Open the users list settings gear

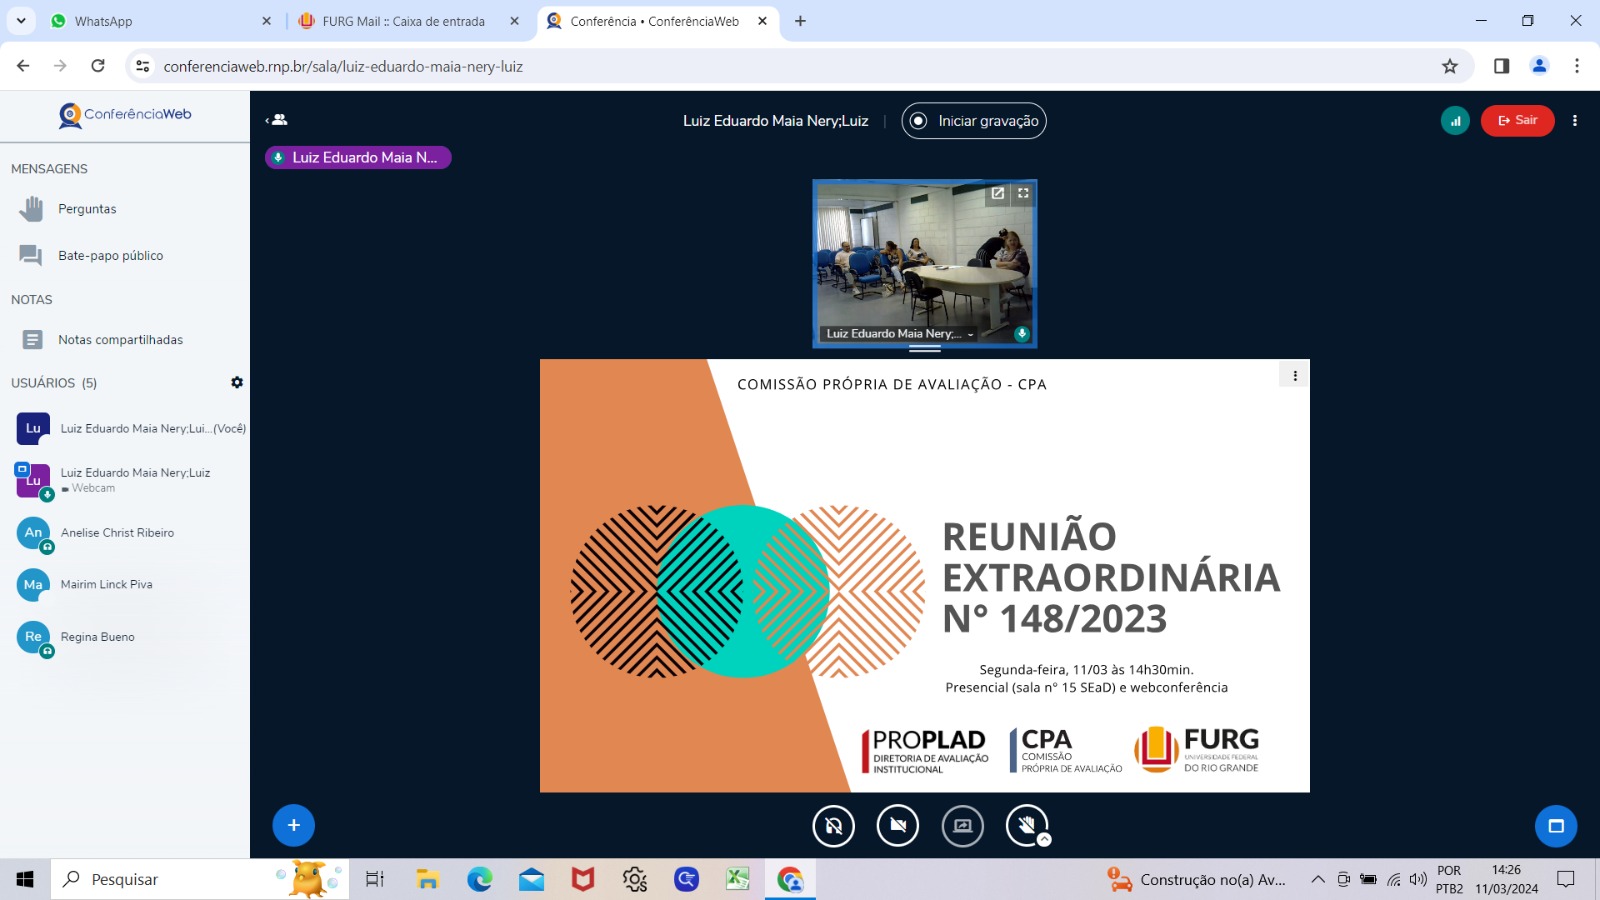click(237, 382)
